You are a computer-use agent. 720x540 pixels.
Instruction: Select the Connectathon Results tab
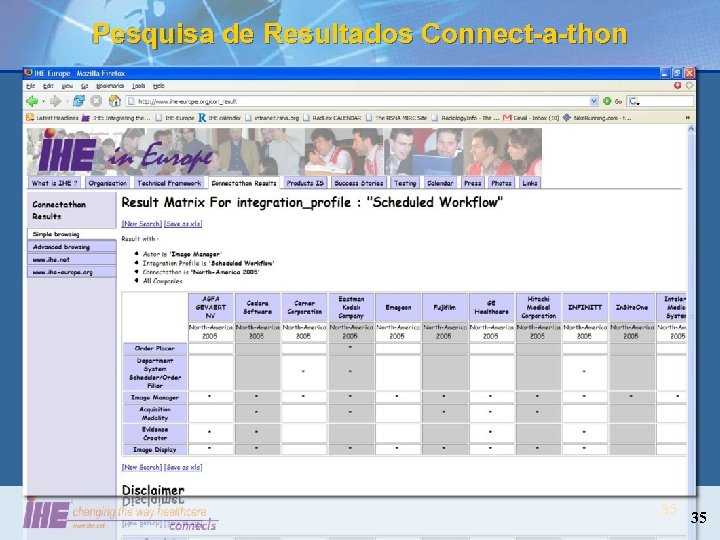point(244,183)
